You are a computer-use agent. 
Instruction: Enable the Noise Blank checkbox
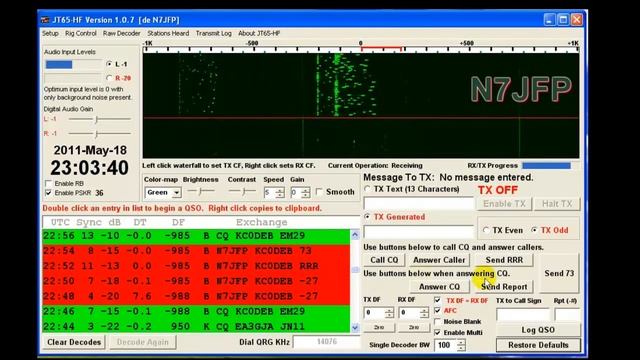coord(438,322)
